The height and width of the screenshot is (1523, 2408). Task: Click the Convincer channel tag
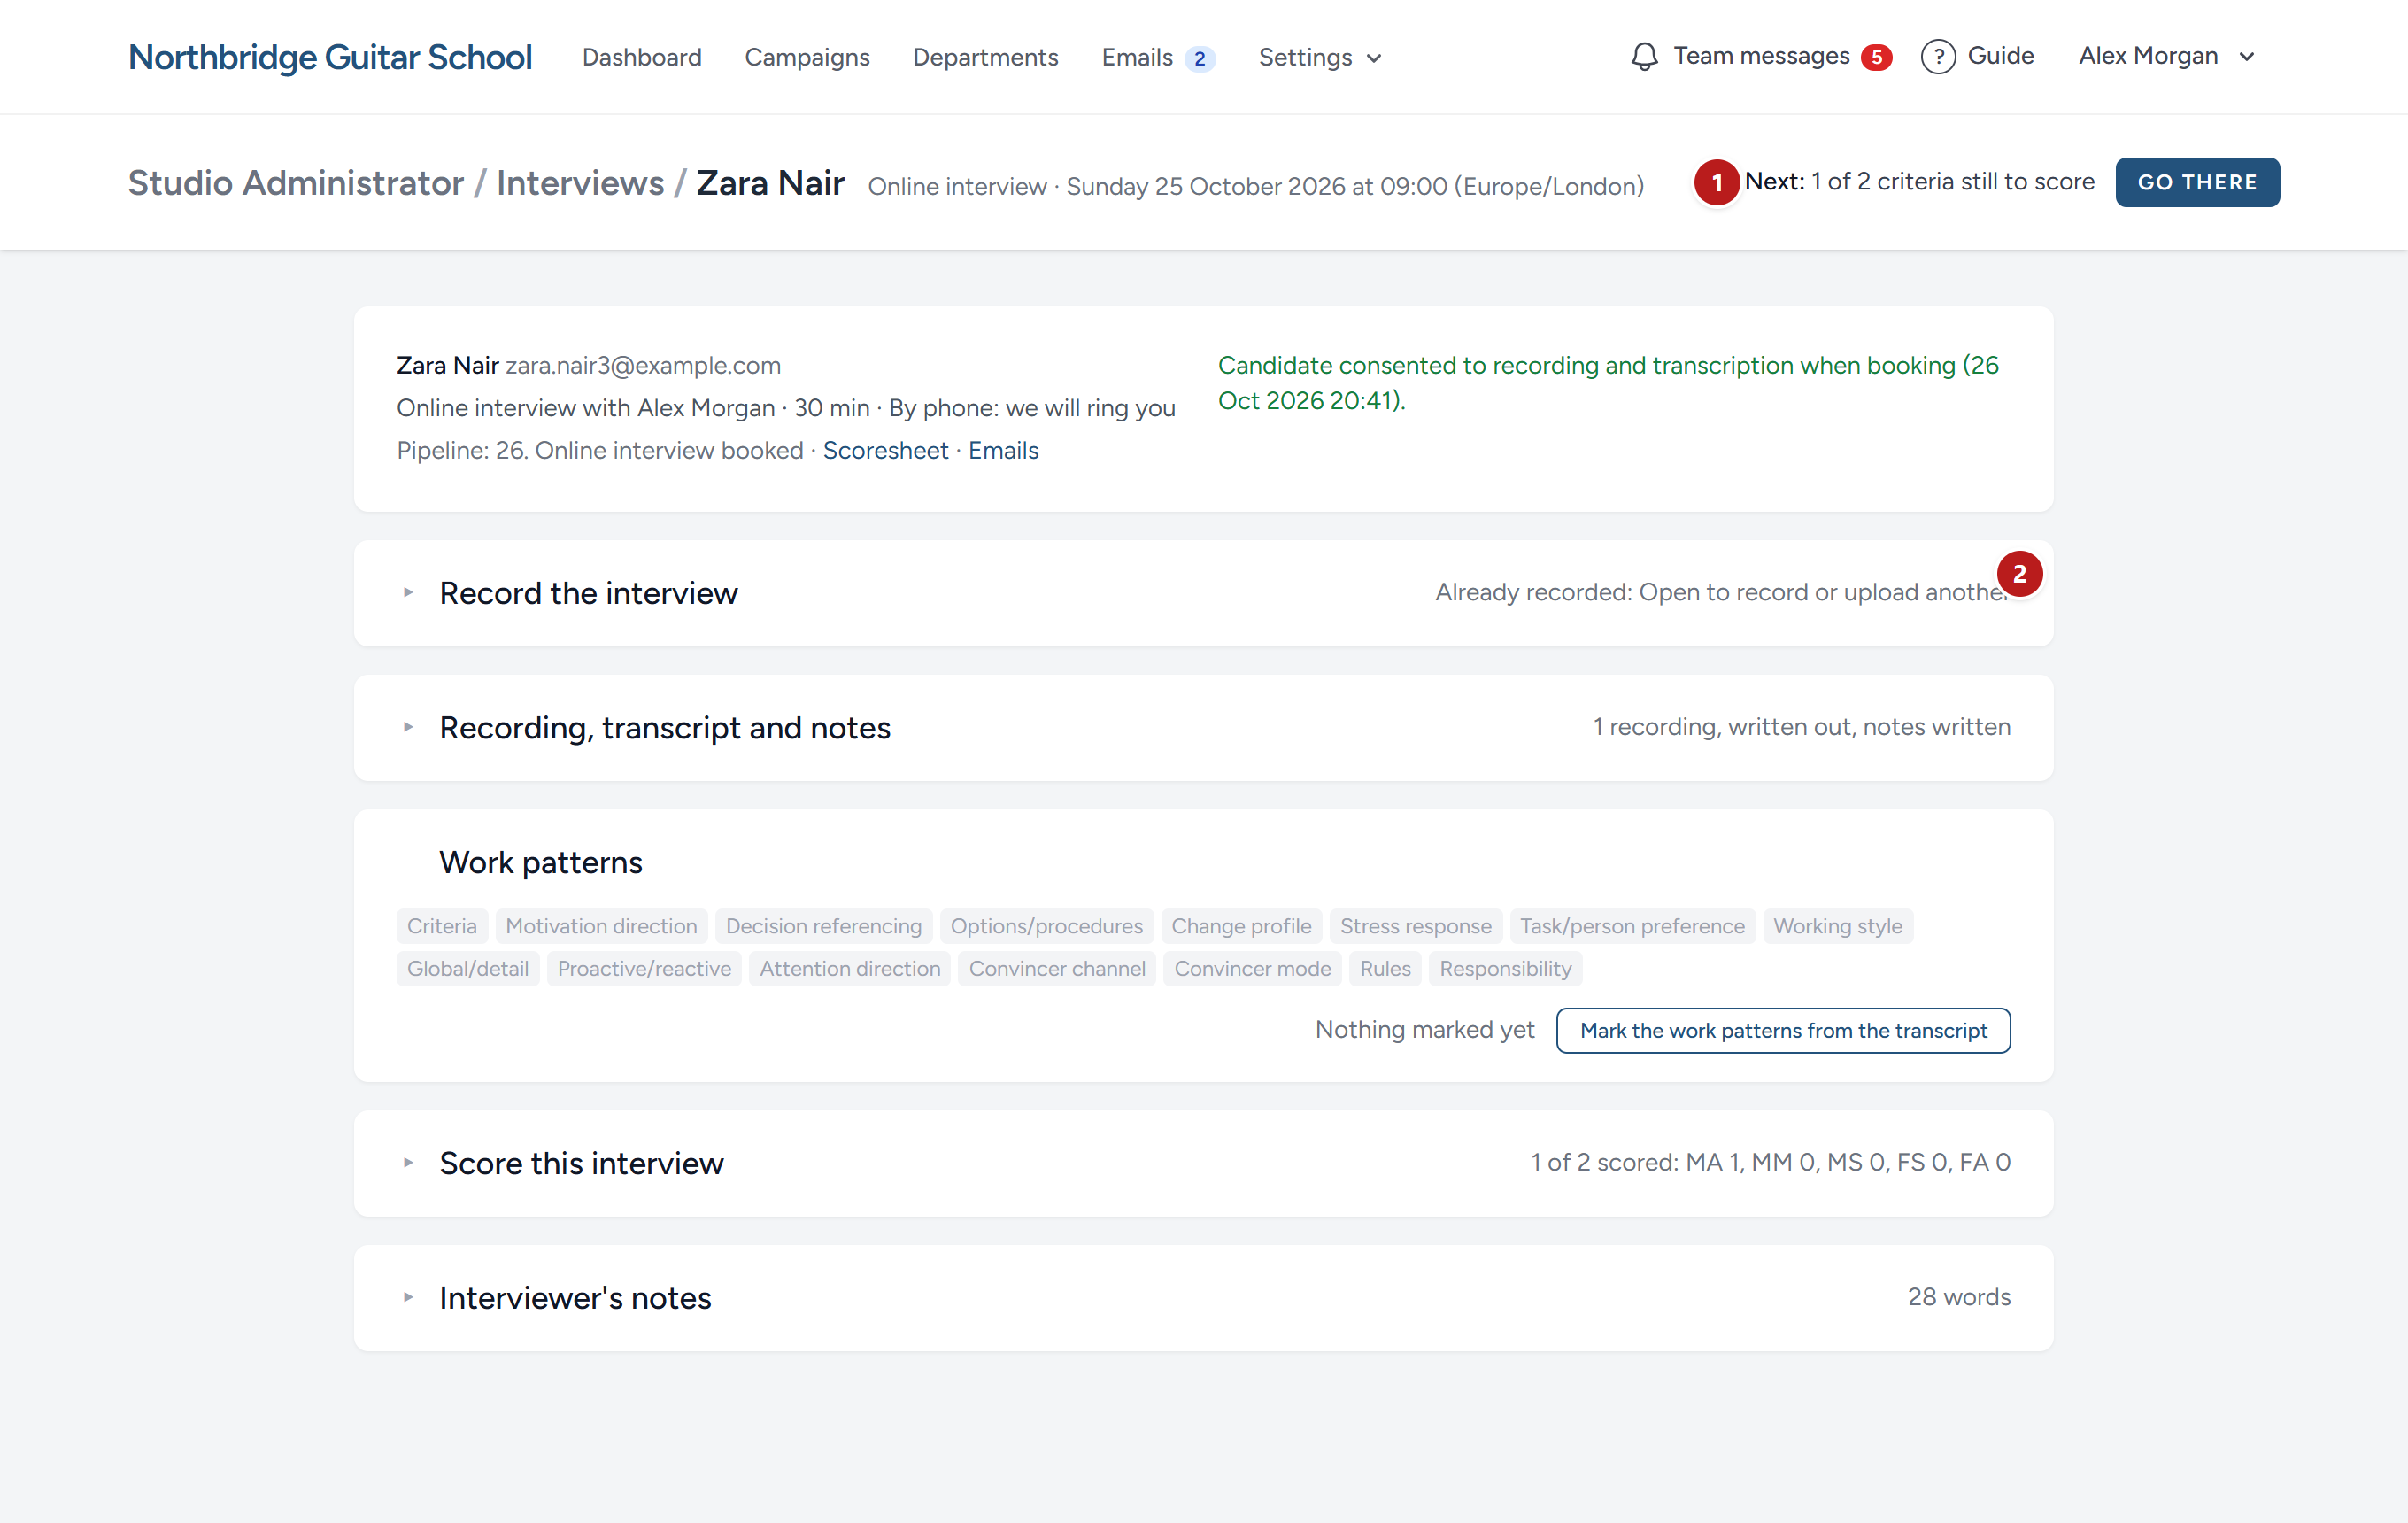pyautogui.click(x=1057, y=968)
